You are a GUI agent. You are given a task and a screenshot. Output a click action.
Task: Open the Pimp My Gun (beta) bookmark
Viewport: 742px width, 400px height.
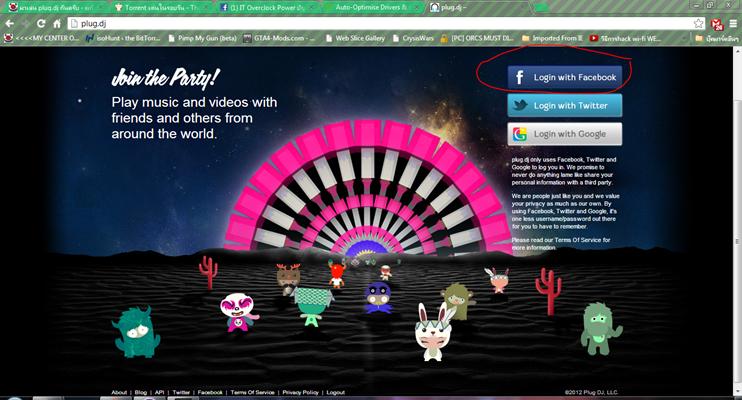pos(203,38)
